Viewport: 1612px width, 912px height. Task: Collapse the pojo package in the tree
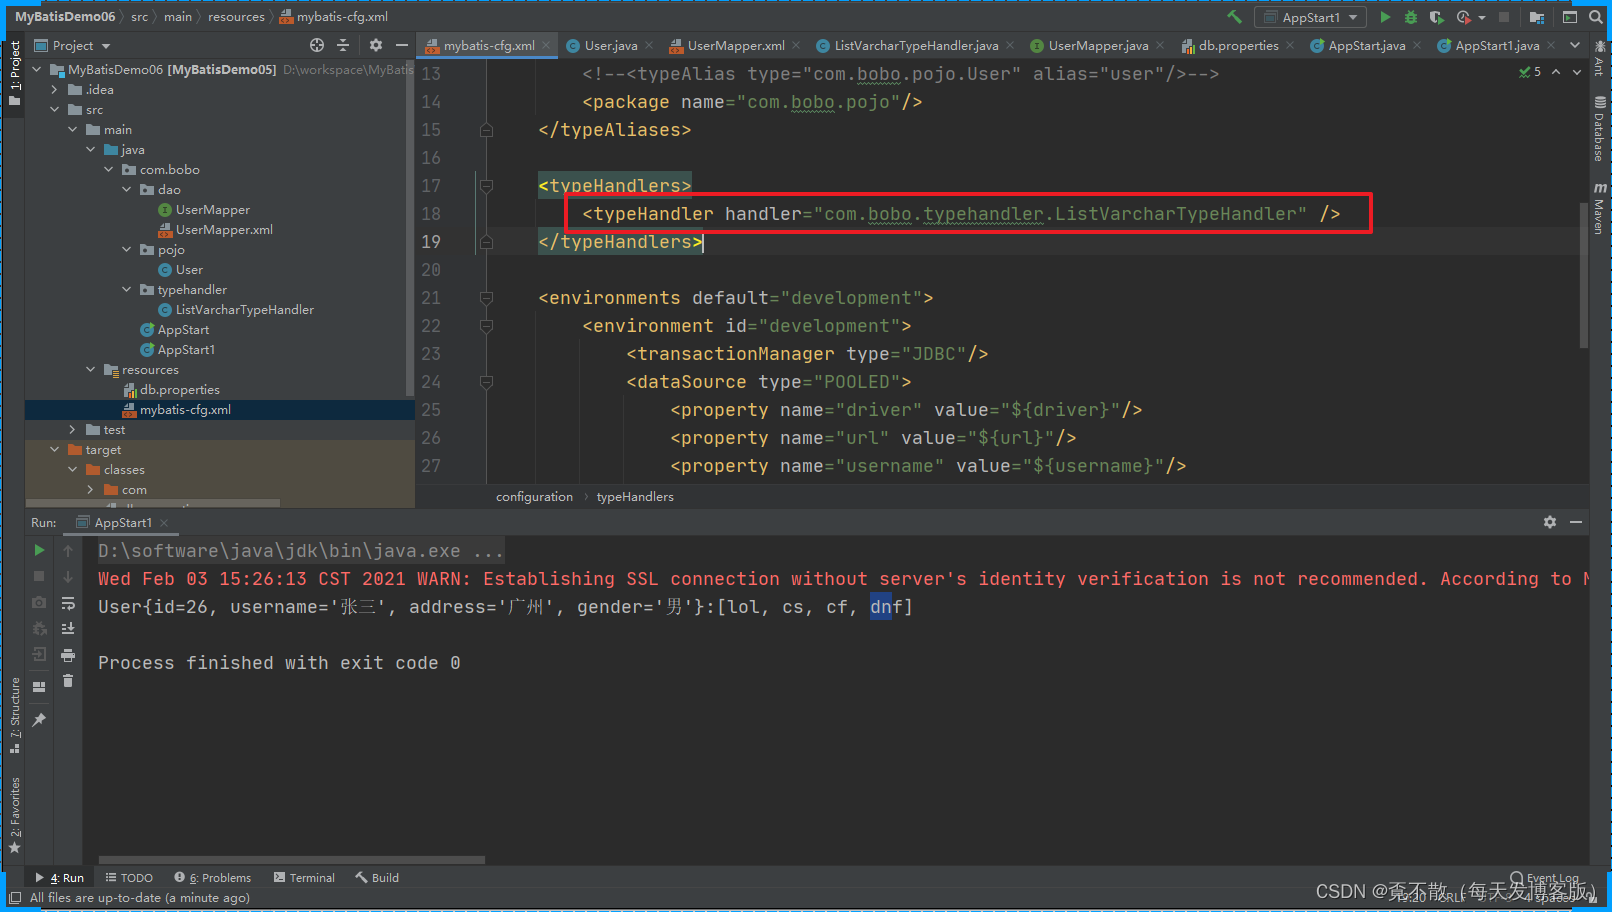(127, 249)
